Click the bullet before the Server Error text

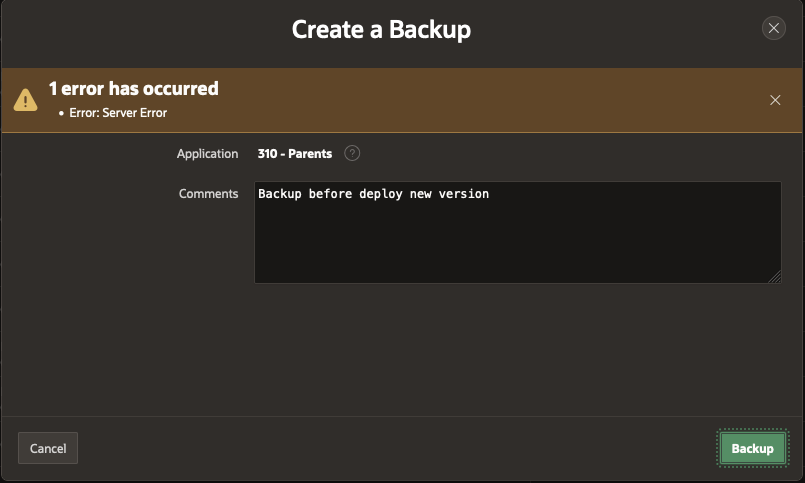click(61, 113)
